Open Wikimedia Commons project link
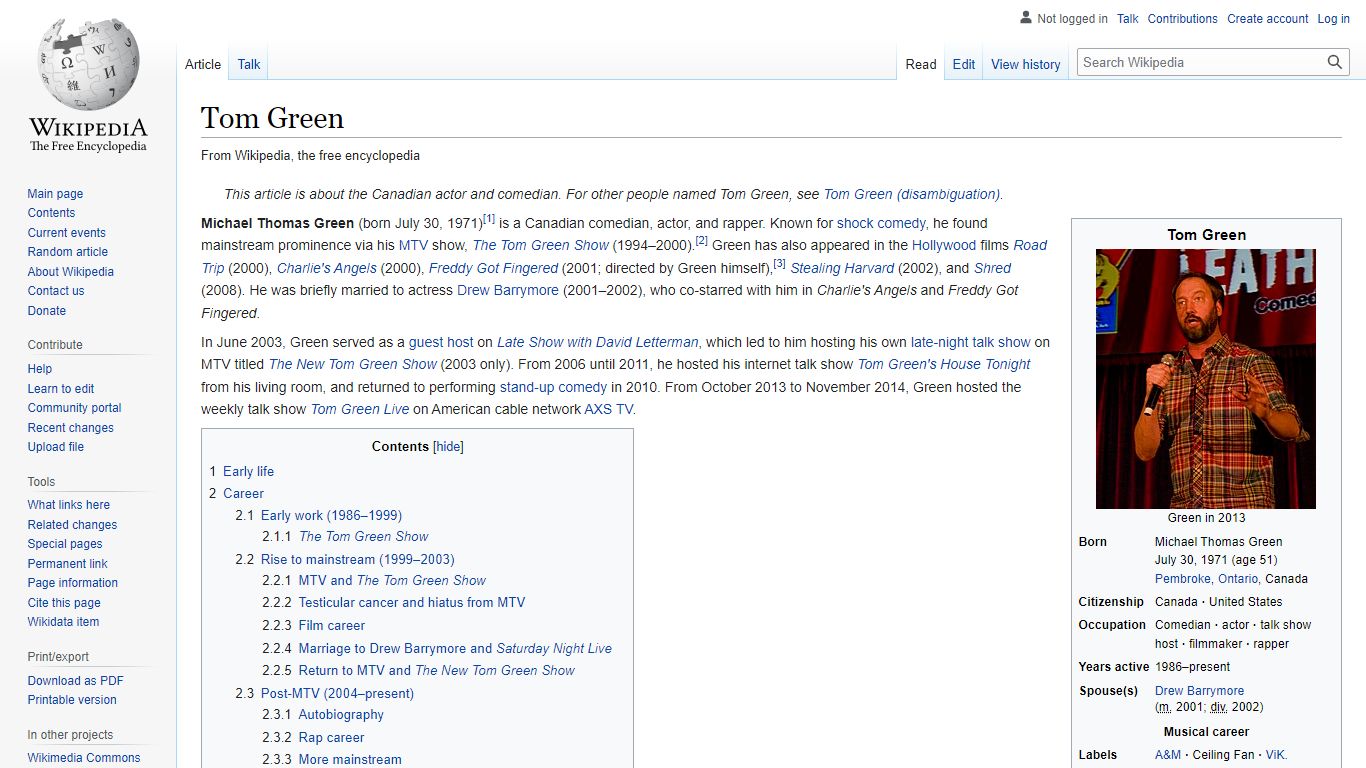This screenshot has height=768, width=1366. [84, 758]
